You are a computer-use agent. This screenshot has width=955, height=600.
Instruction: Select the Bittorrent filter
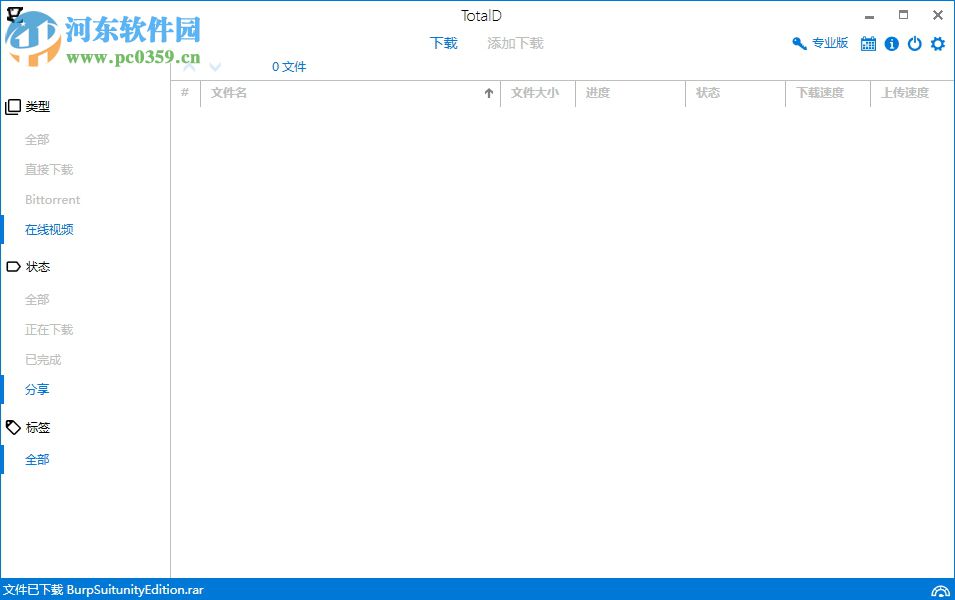coord(51,199)
